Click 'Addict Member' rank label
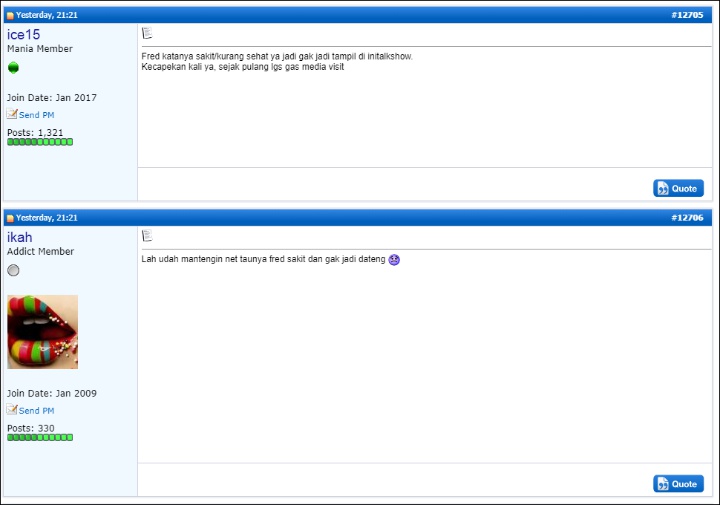720x505 pixels. click(40, 252)
